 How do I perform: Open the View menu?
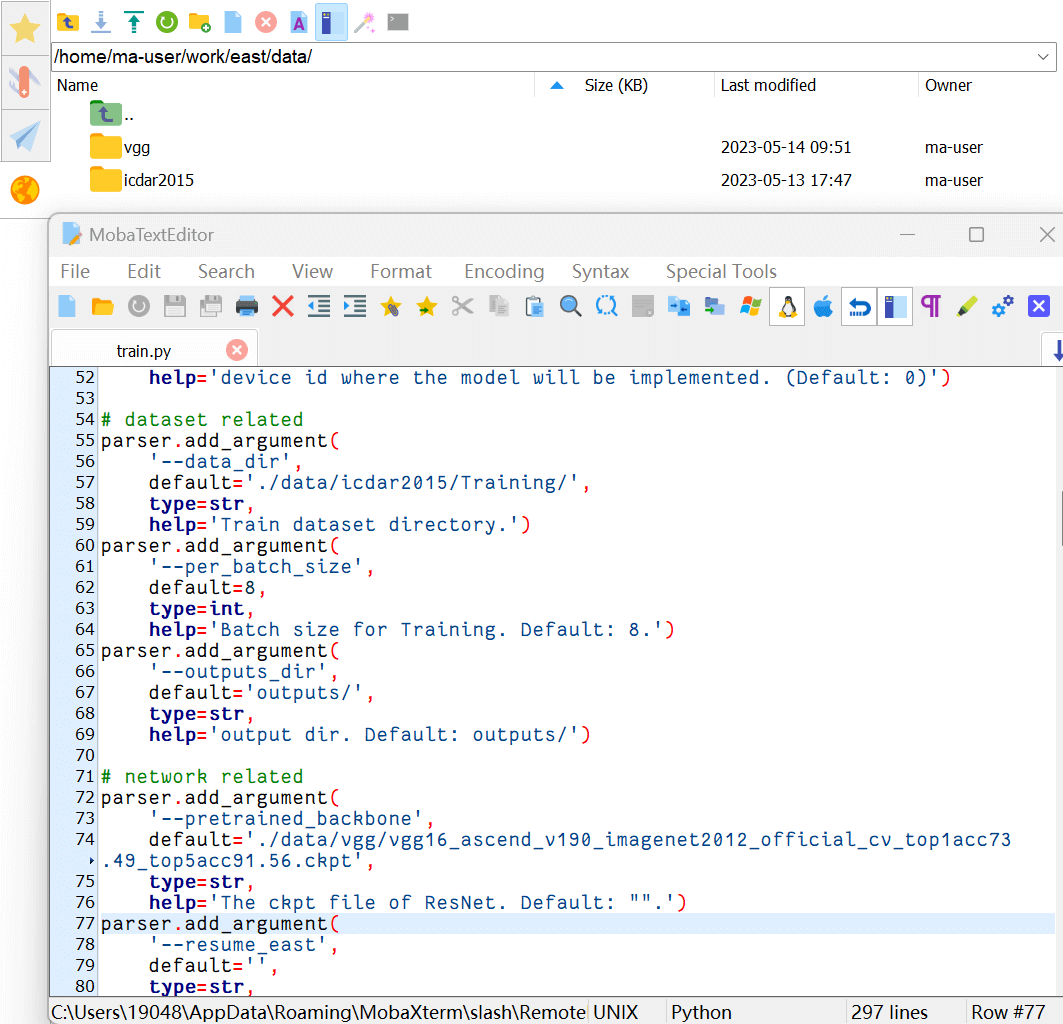[312, 272]
